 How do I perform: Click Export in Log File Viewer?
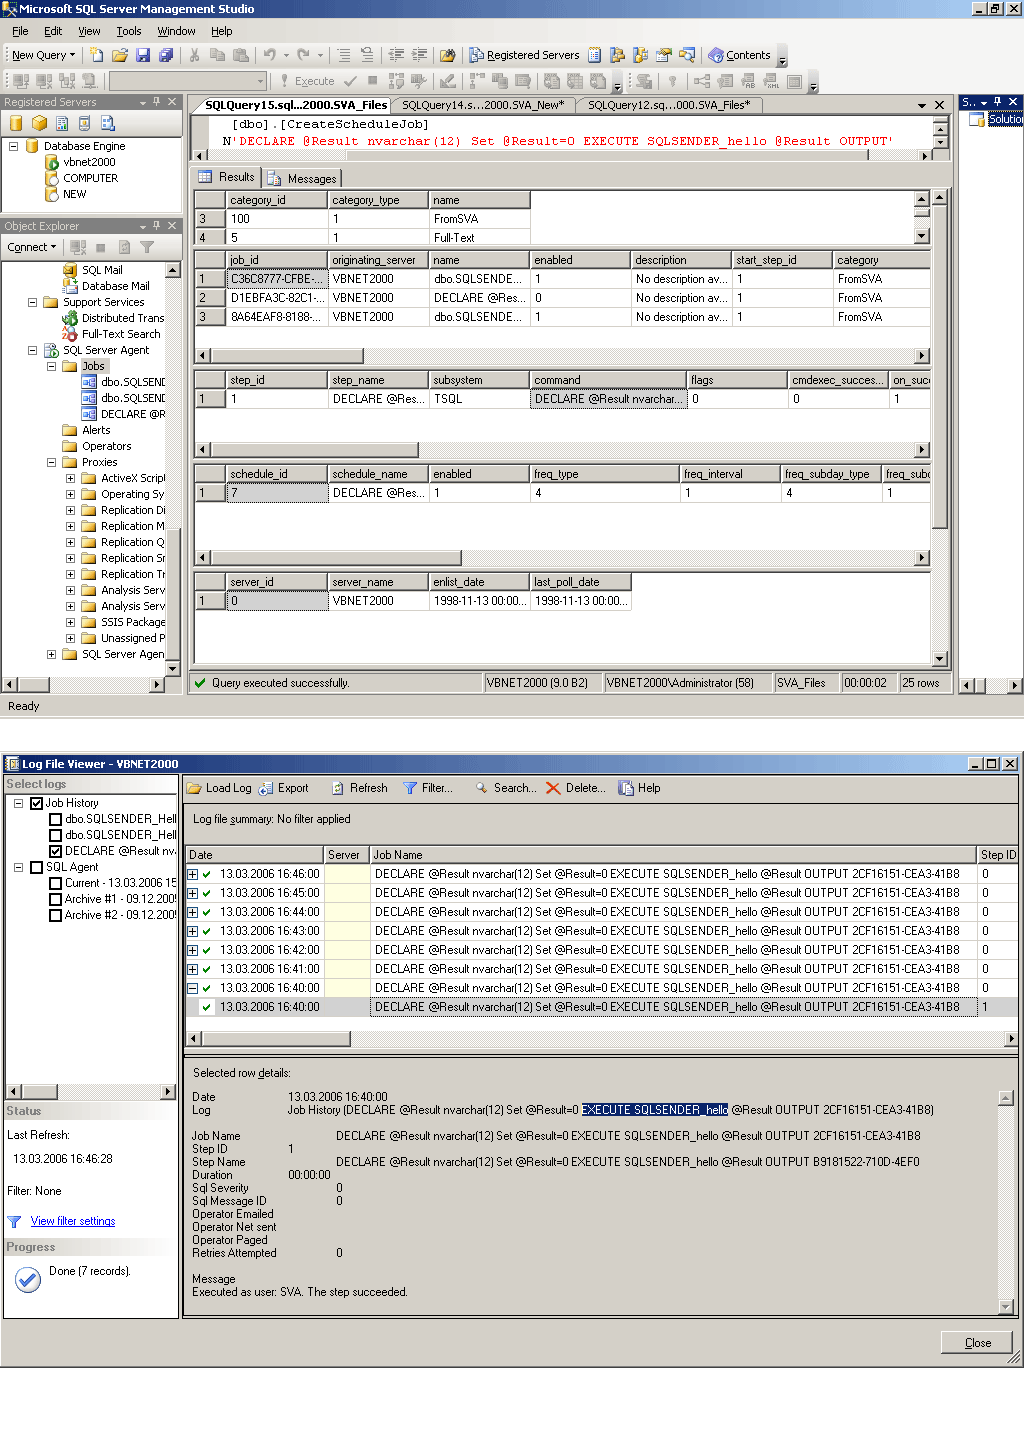tap(284, 788)
